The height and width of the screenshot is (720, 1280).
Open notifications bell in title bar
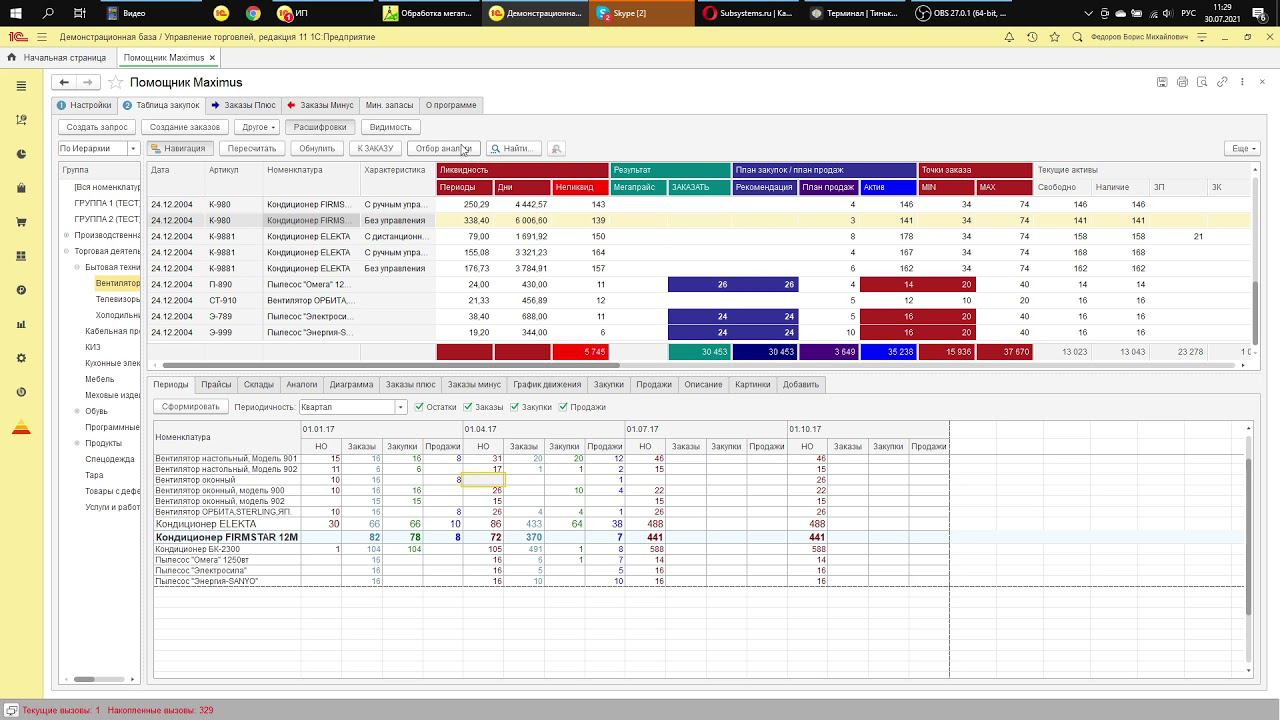1010,37
